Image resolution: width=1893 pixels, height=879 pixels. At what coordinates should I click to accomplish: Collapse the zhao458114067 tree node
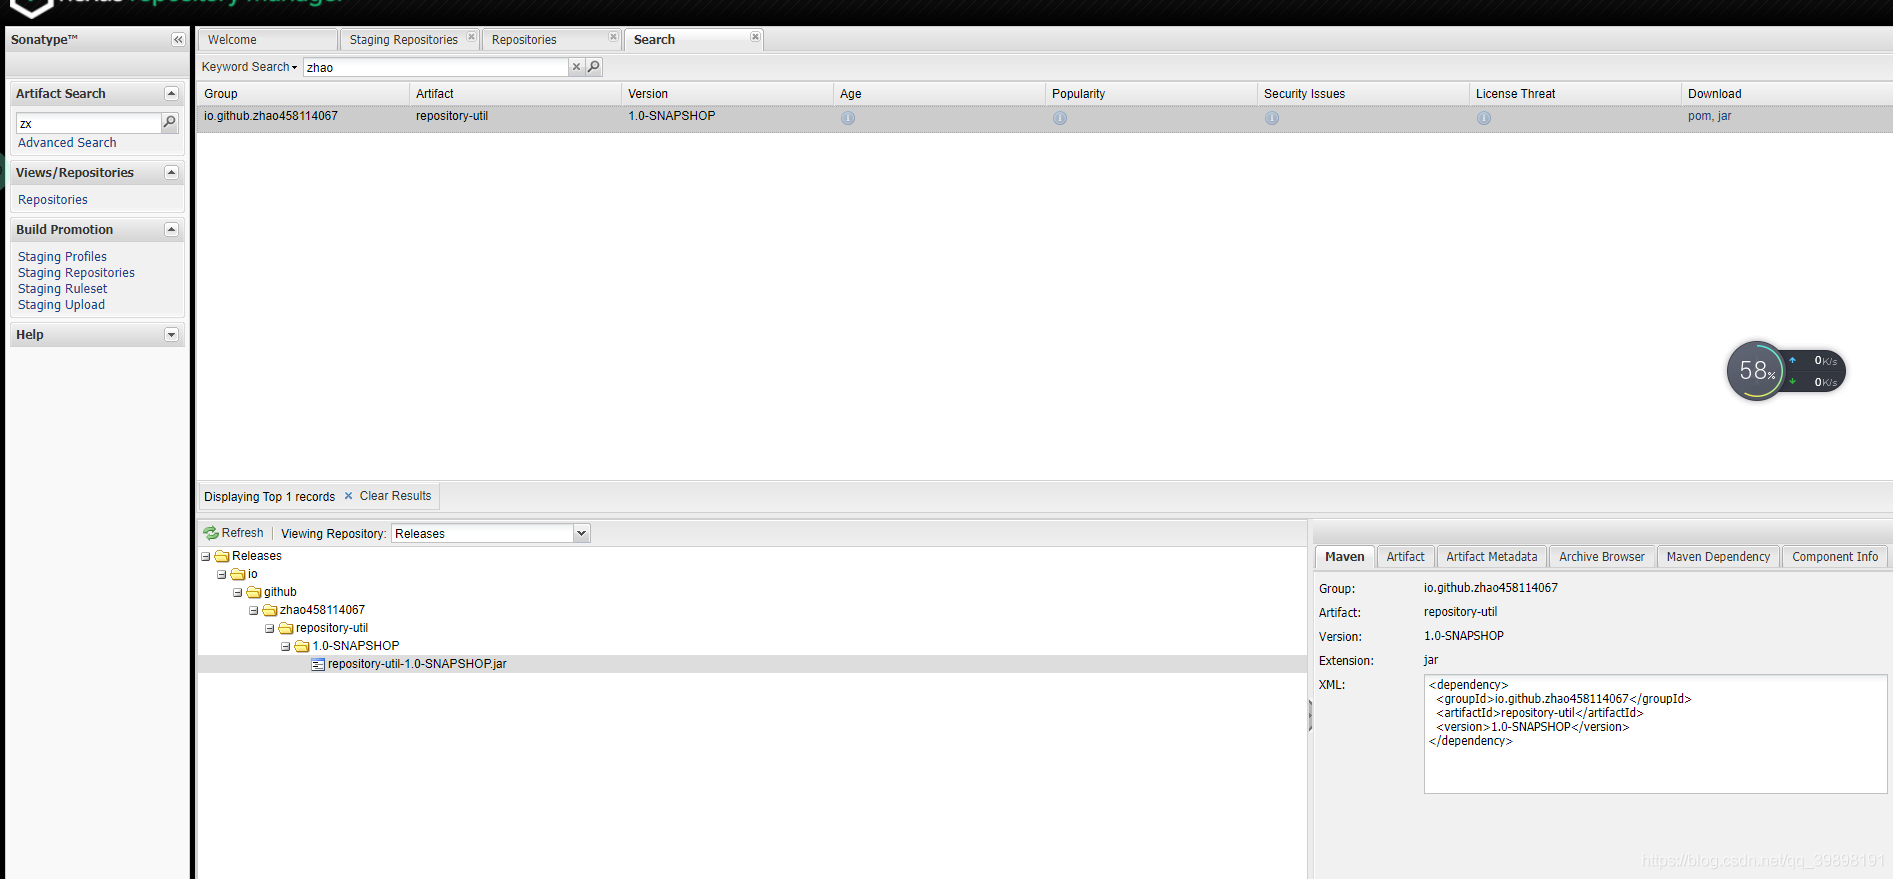254,611
